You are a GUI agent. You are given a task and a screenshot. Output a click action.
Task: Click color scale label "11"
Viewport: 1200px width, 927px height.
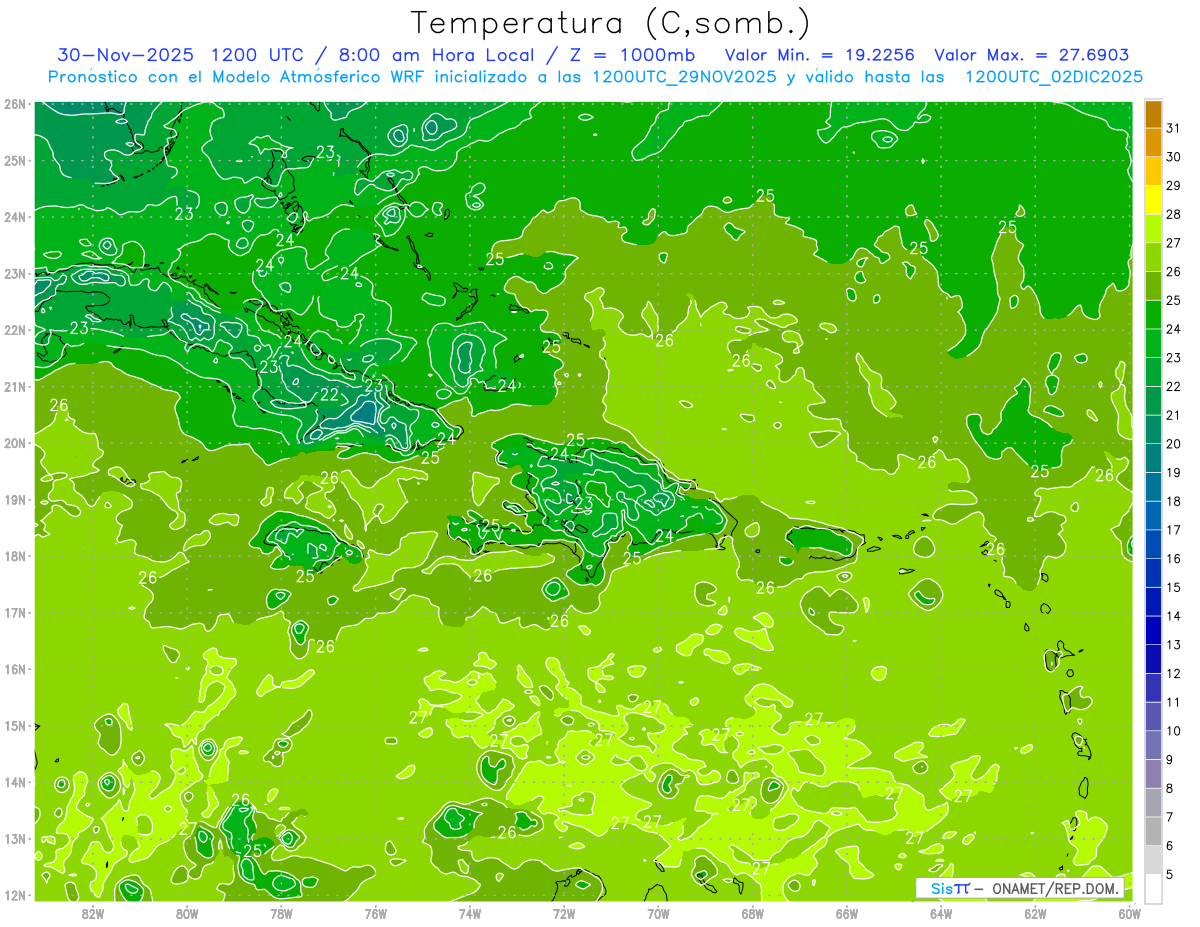(x=1173, y=702)
